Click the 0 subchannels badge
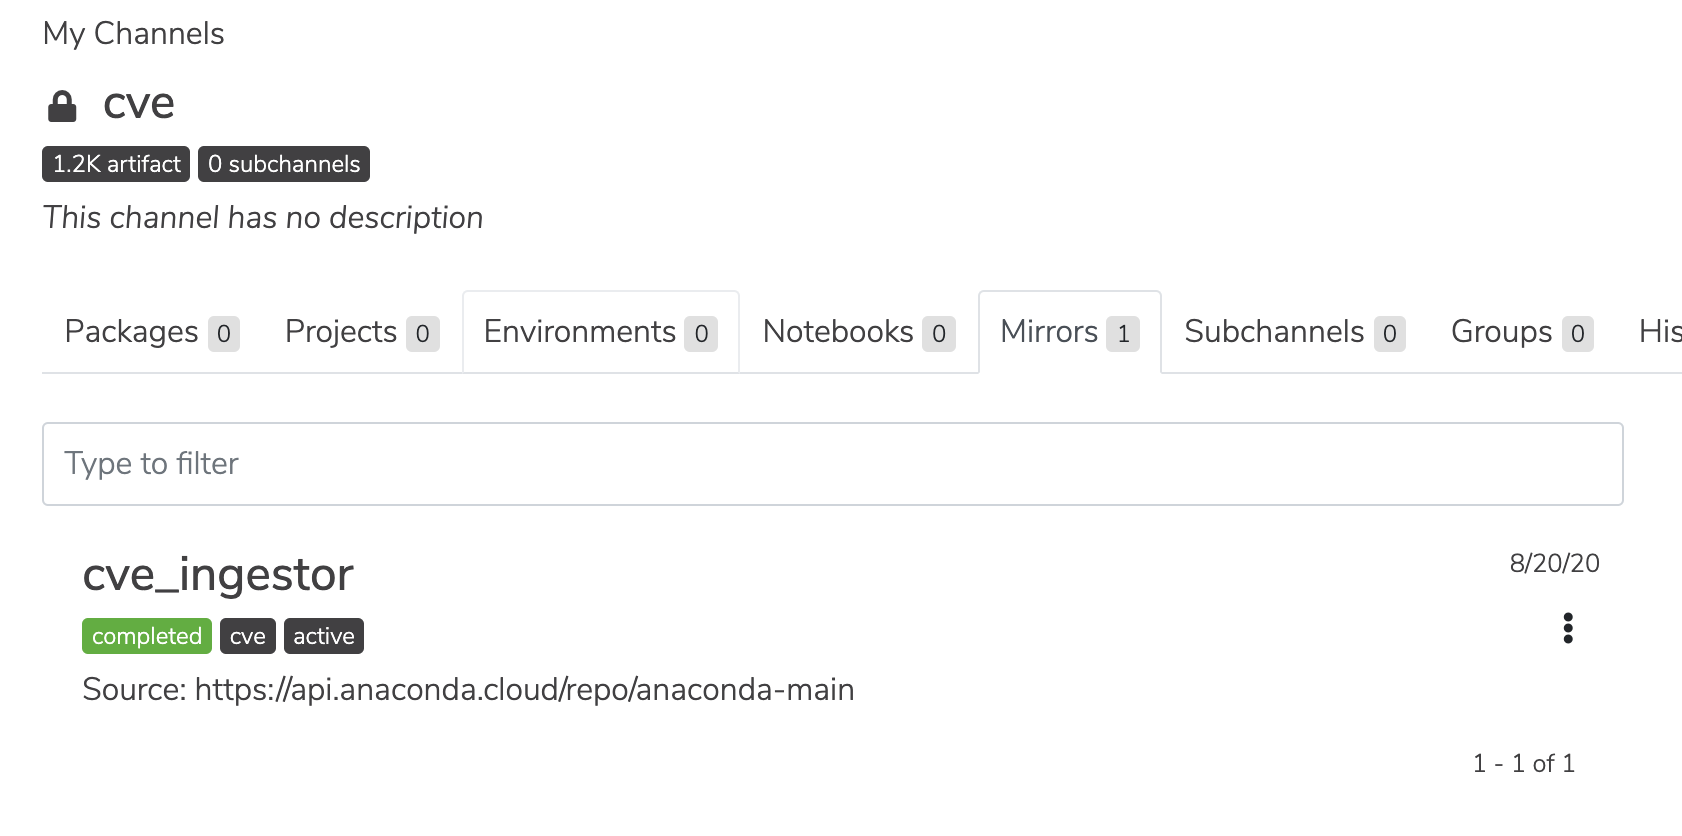The image size is (1682, 836). (x=284, y=164)
